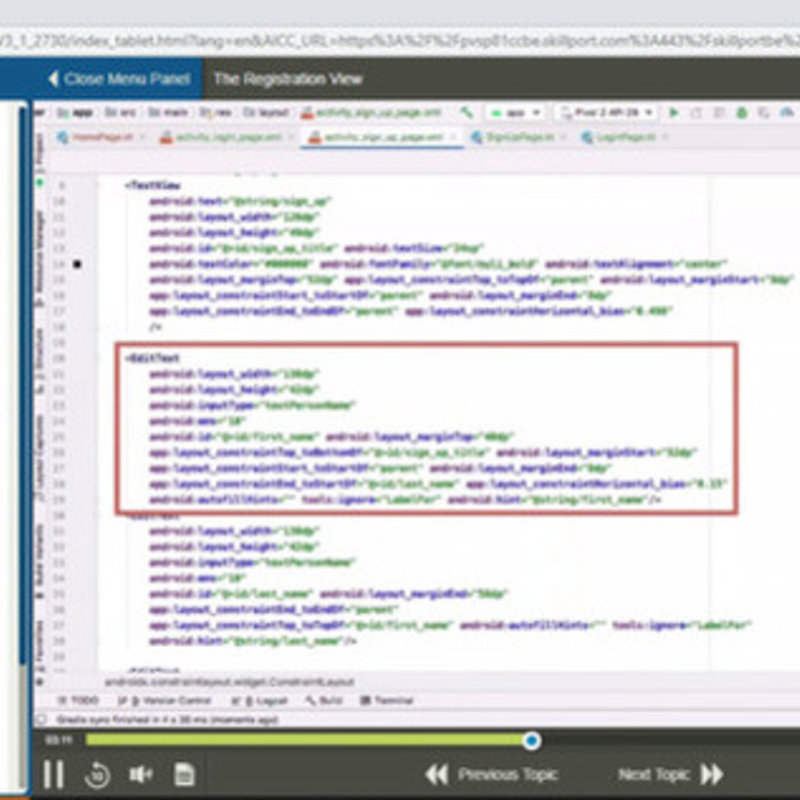Close Menu Panel button
This screenshot has width=800, height=800.
tap(119, 79)
